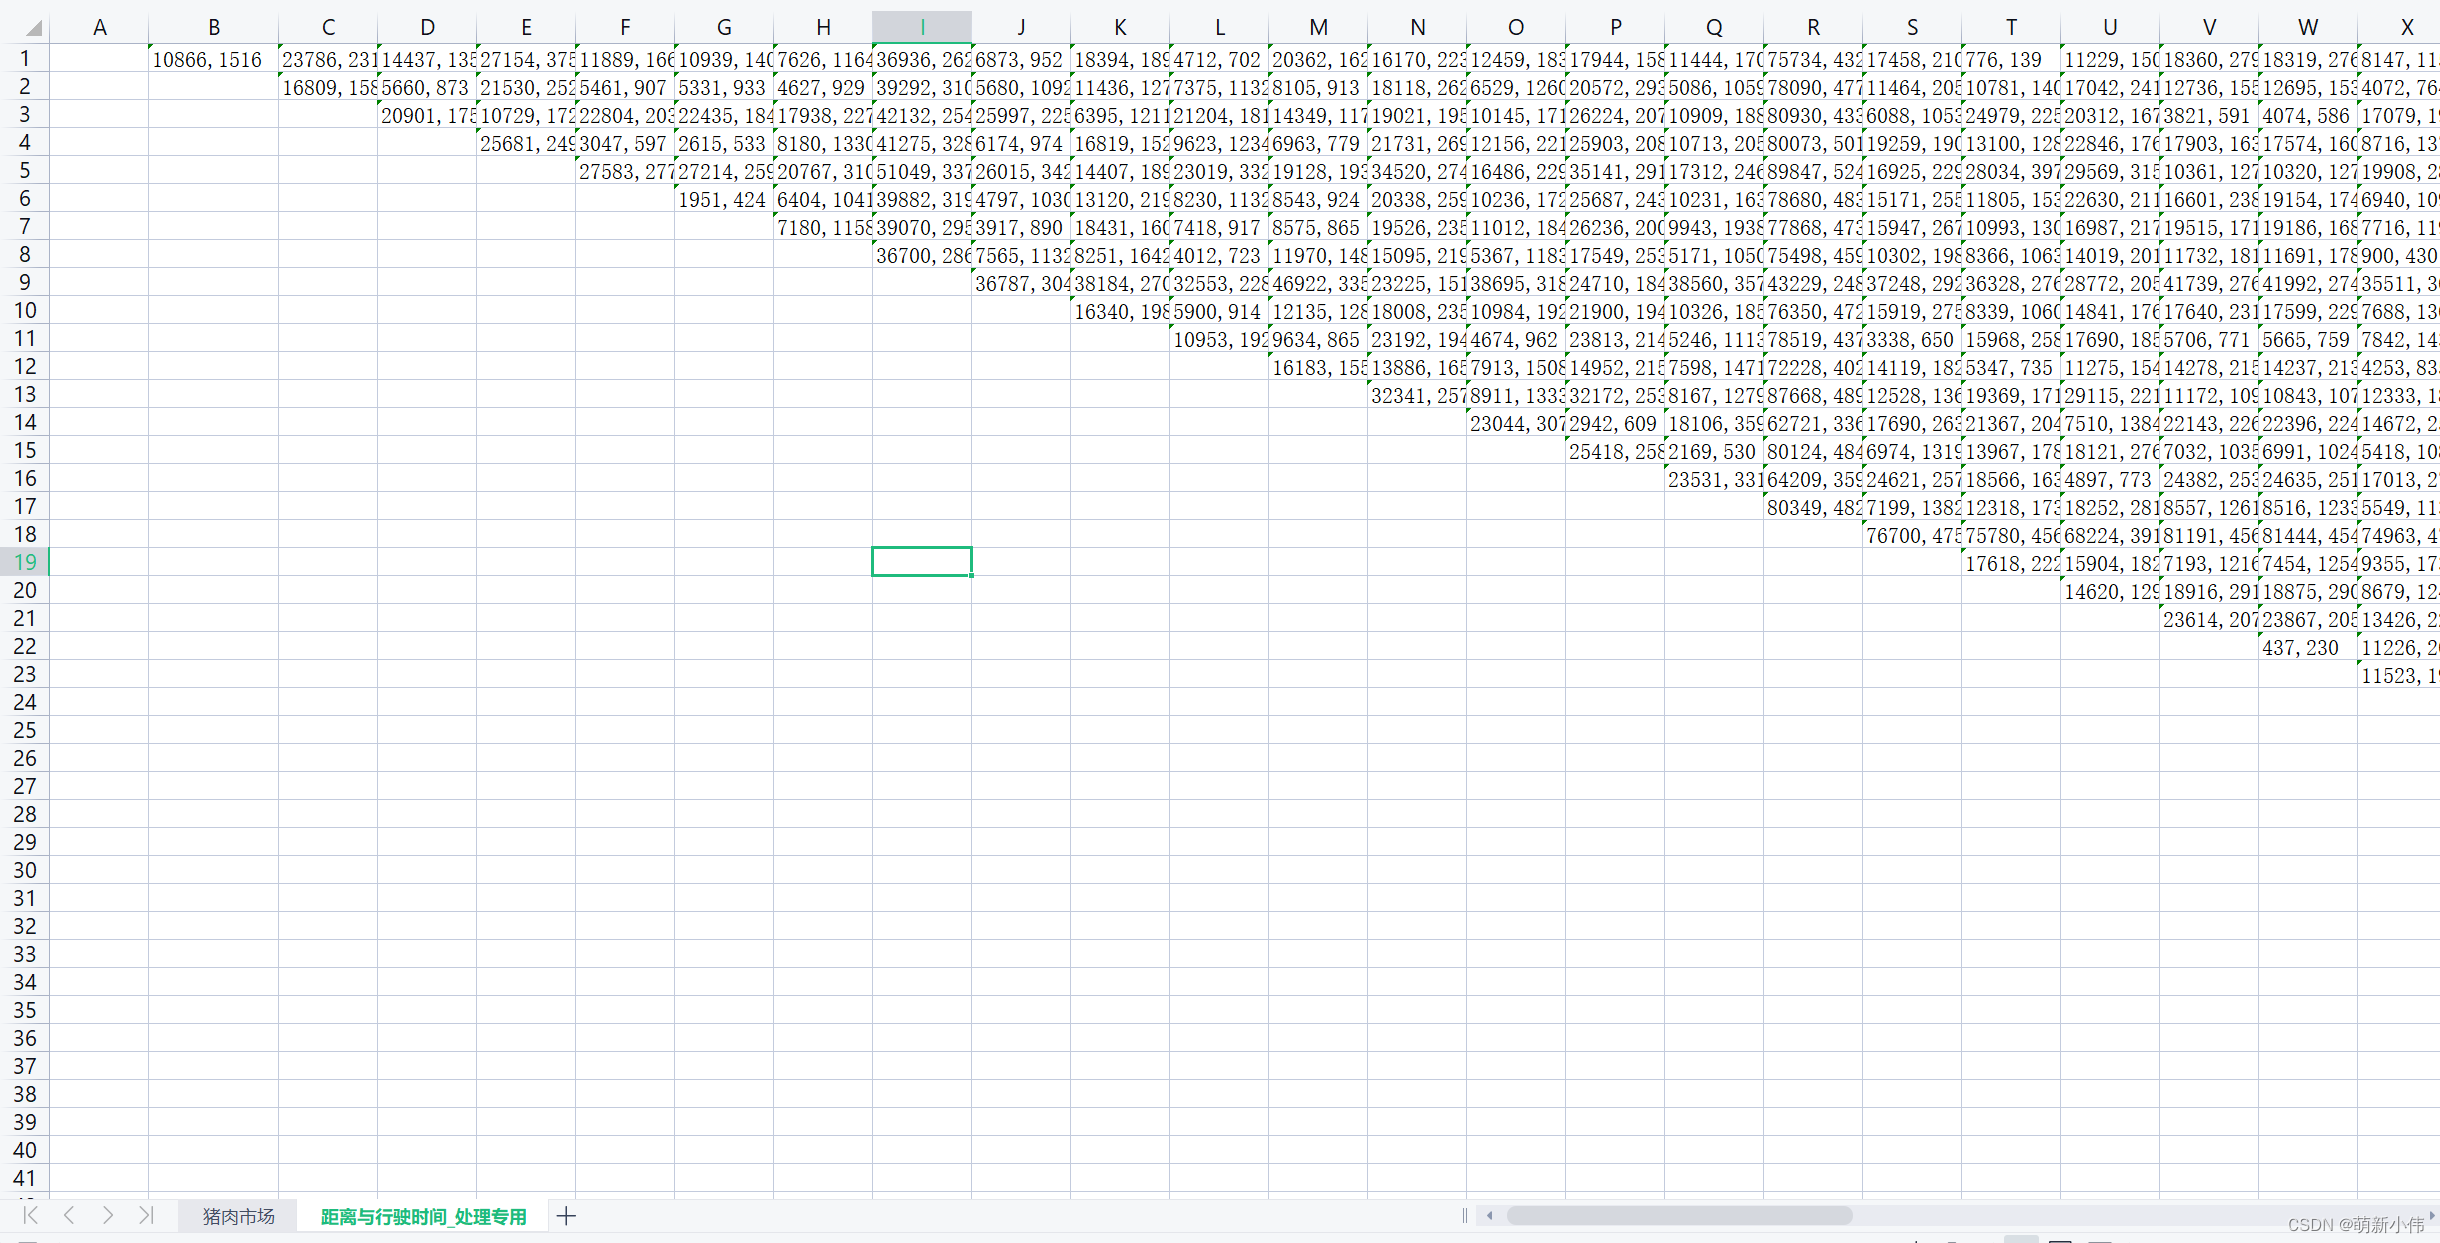The height and width of the screenshot is (1243, 2440).
Task: Go to next sheet tab arrow
Action: point(108,1215)
